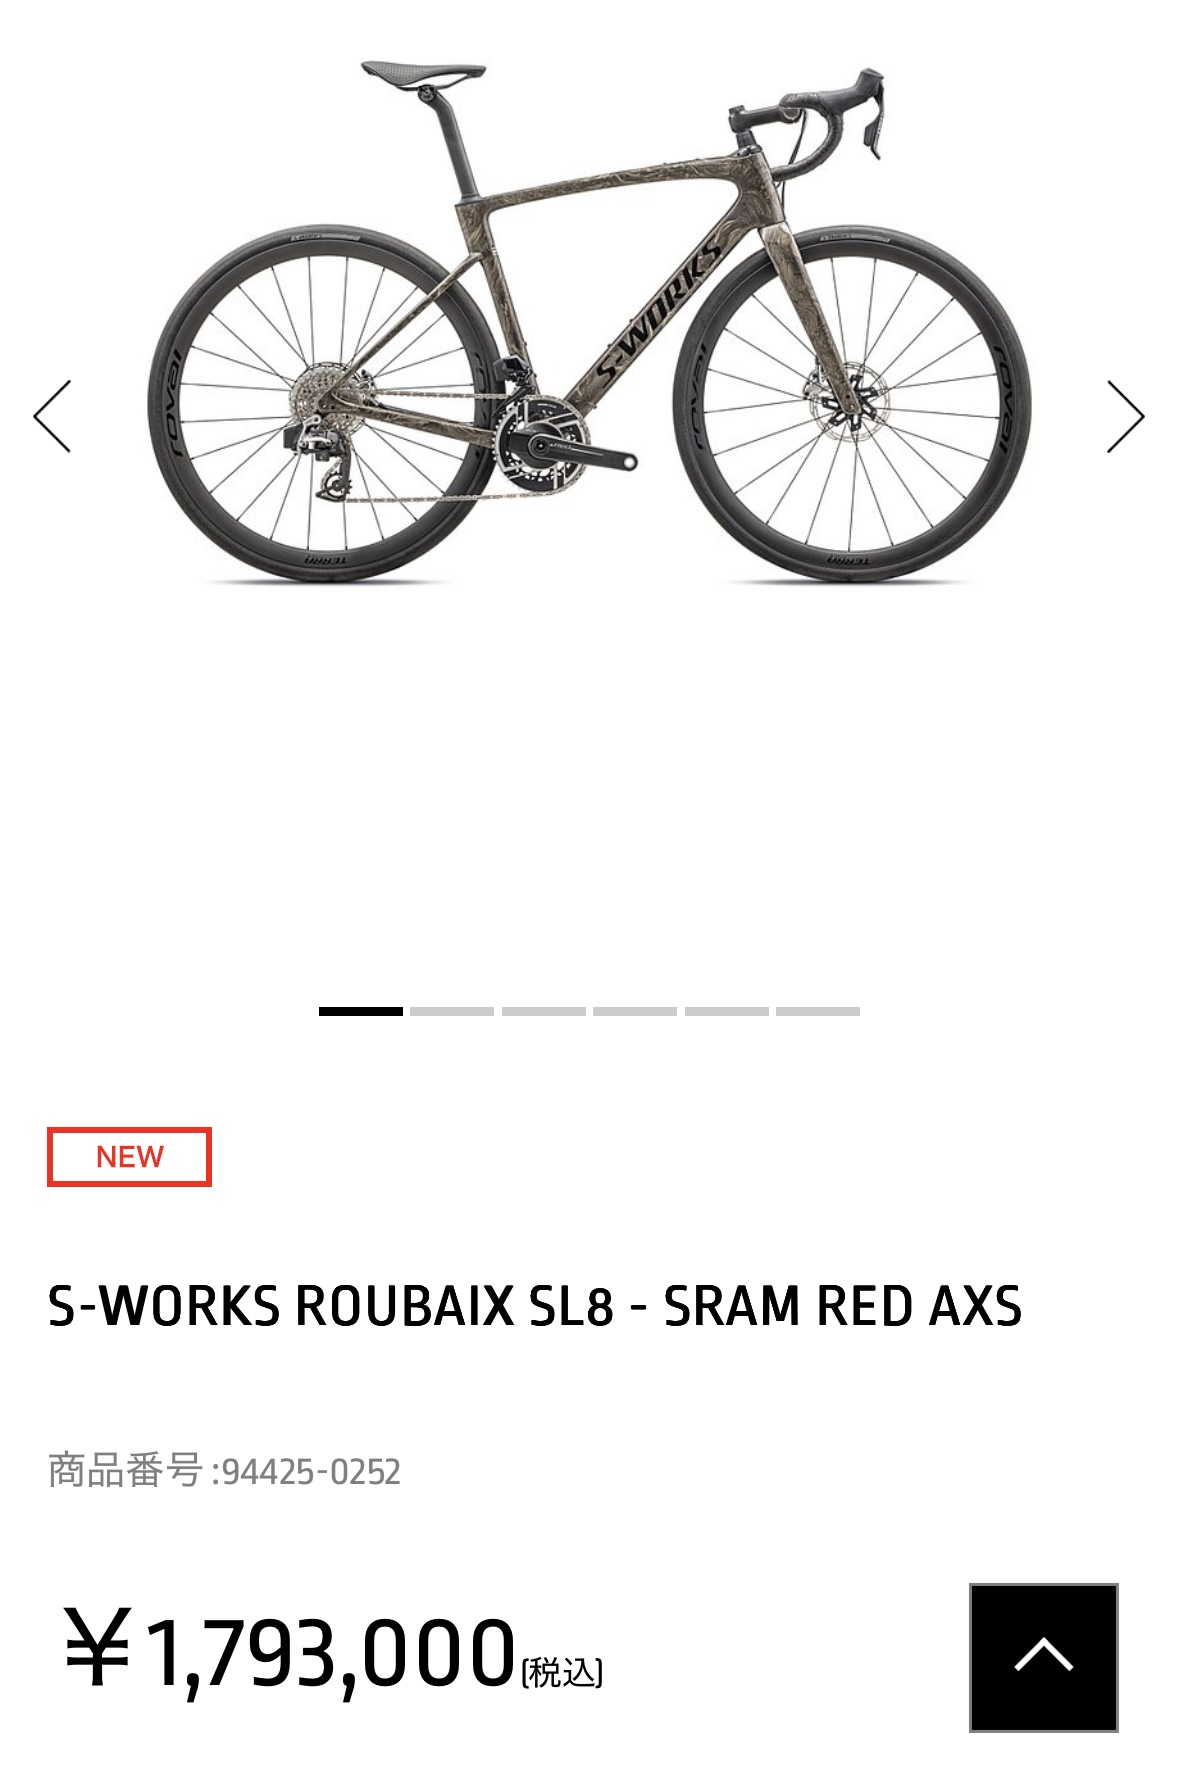Go to the sixth (last) carousel indicator bar

[x=818, y=1011]
